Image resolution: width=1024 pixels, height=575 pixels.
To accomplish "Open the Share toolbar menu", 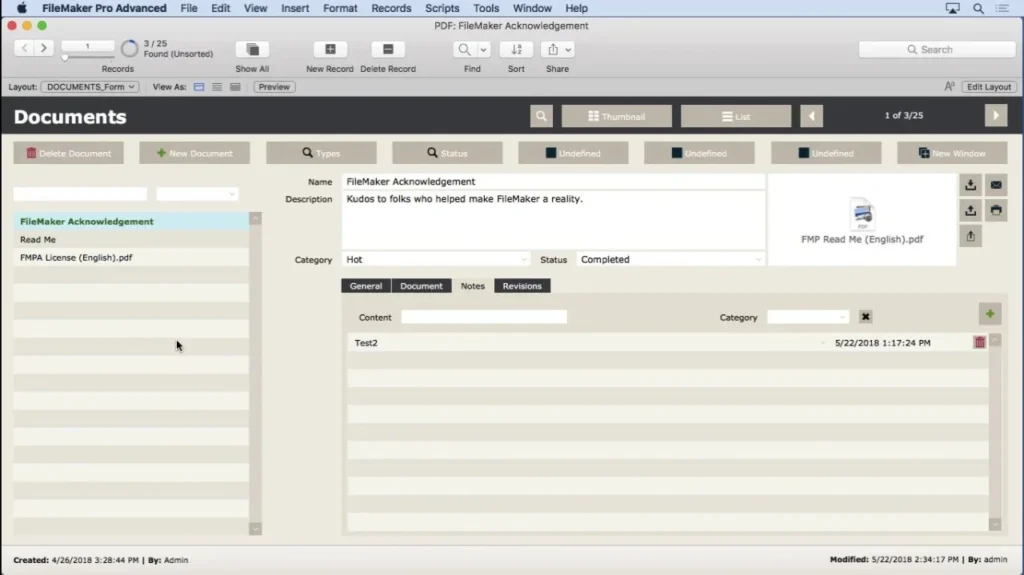I will coord(559,49).
